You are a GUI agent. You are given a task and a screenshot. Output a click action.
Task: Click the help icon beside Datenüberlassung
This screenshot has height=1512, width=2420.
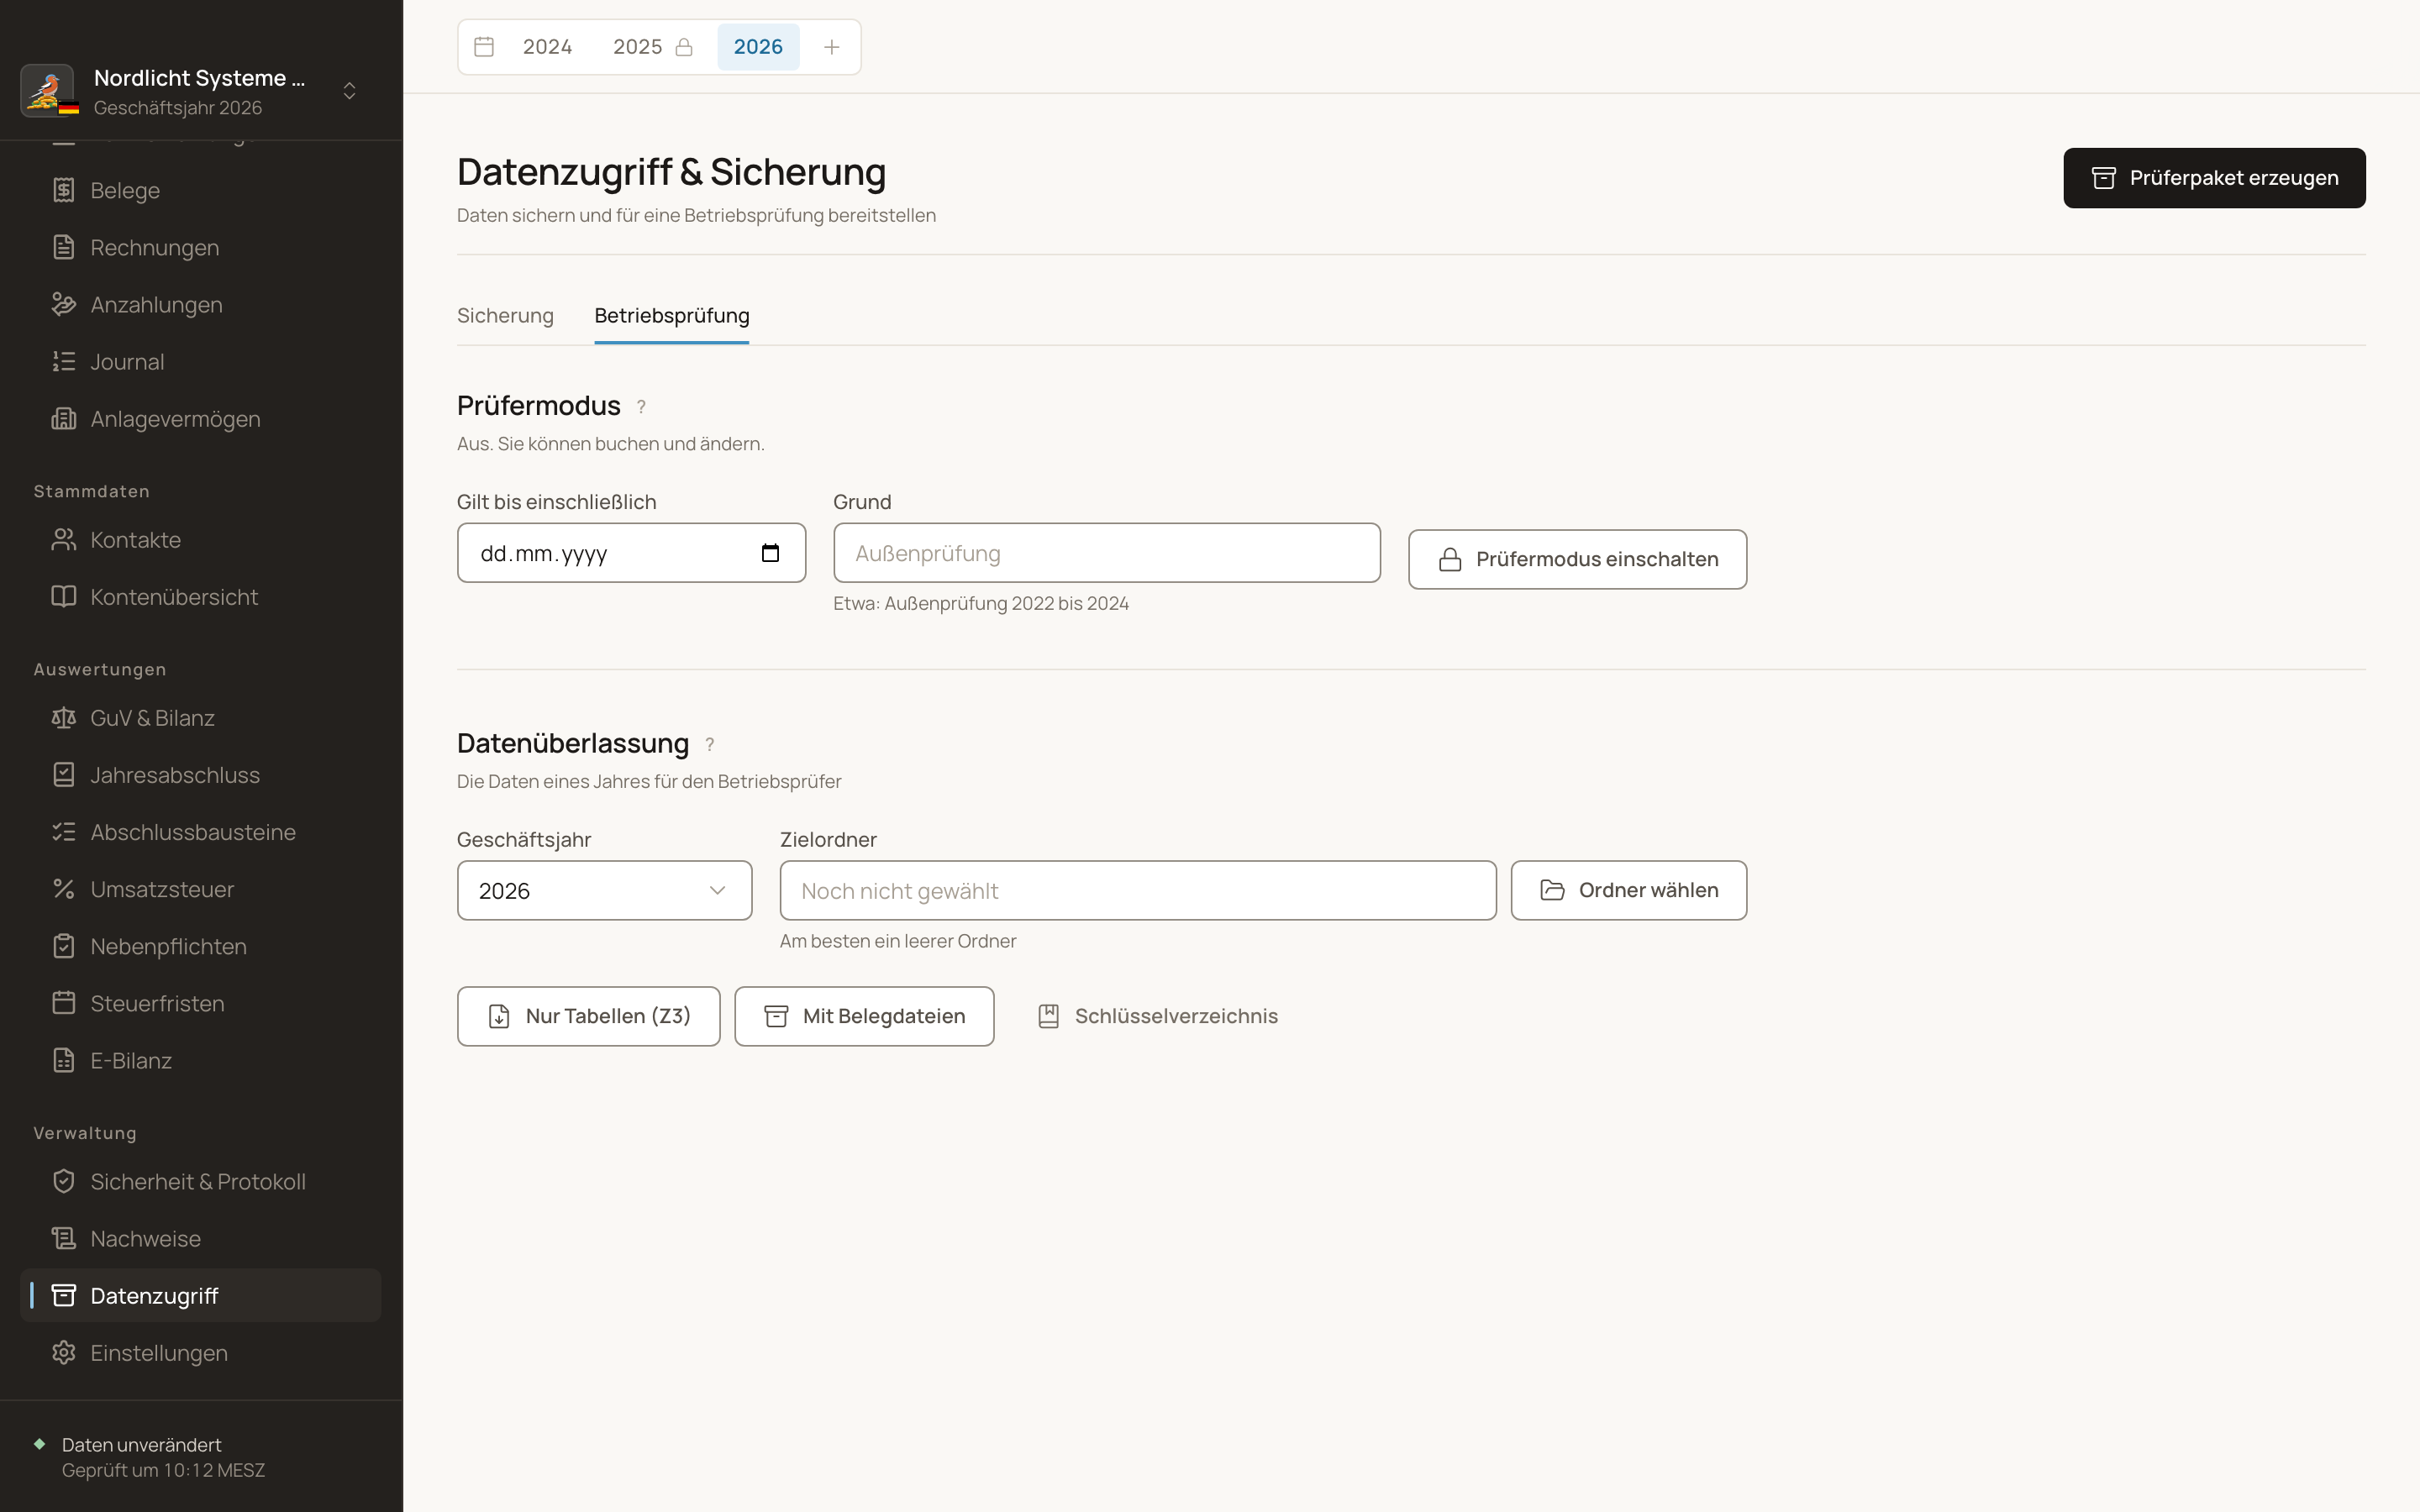tap(710, 745)
